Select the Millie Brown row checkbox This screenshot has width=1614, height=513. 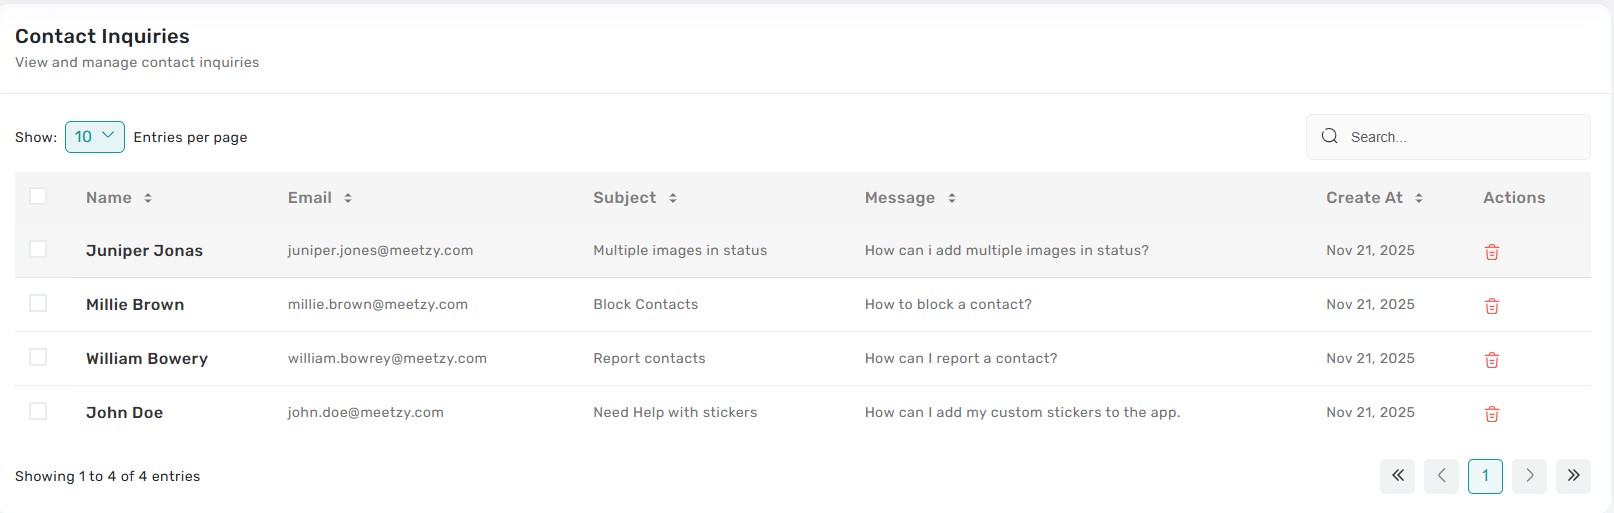click(x=38, y=303)
